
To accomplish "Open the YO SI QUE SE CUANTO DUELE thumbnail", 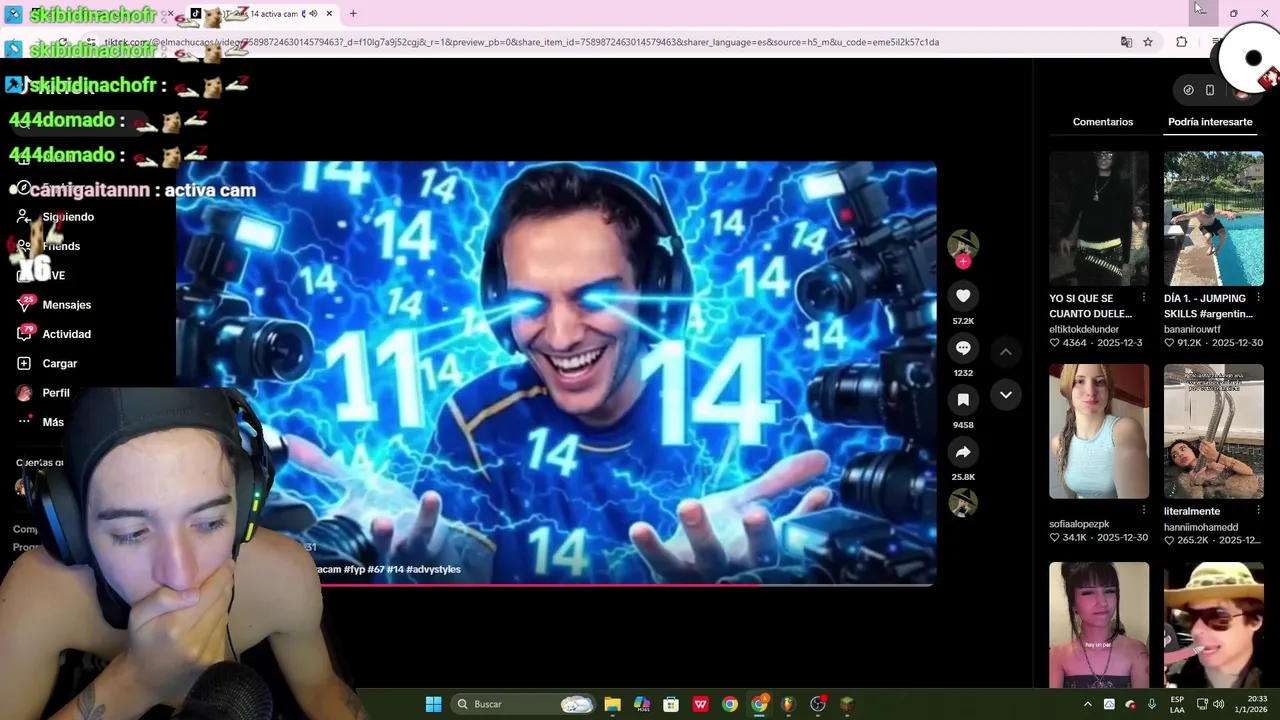I will tap(1099, 218).
